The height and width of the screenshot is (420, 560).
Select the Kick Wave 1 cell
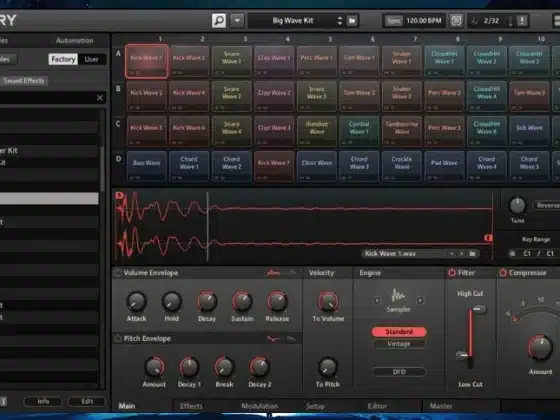tap(146, 61)
